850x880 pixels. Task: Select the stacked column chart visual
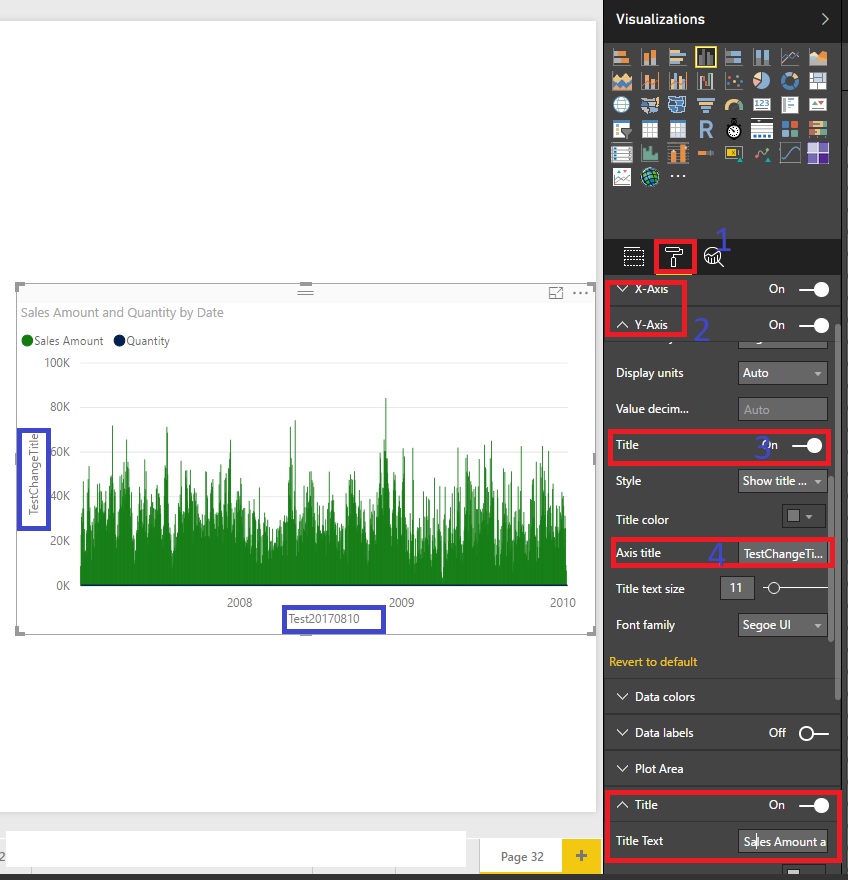(649, 57)
